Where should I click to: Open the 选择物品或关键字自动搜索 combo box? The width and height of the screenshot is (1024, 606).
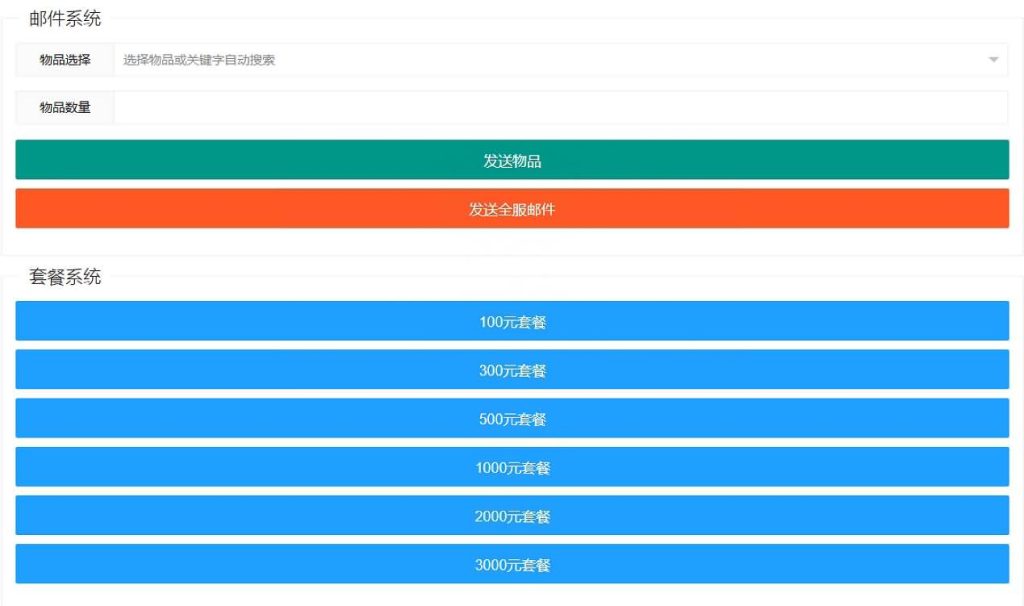[550, 60]
